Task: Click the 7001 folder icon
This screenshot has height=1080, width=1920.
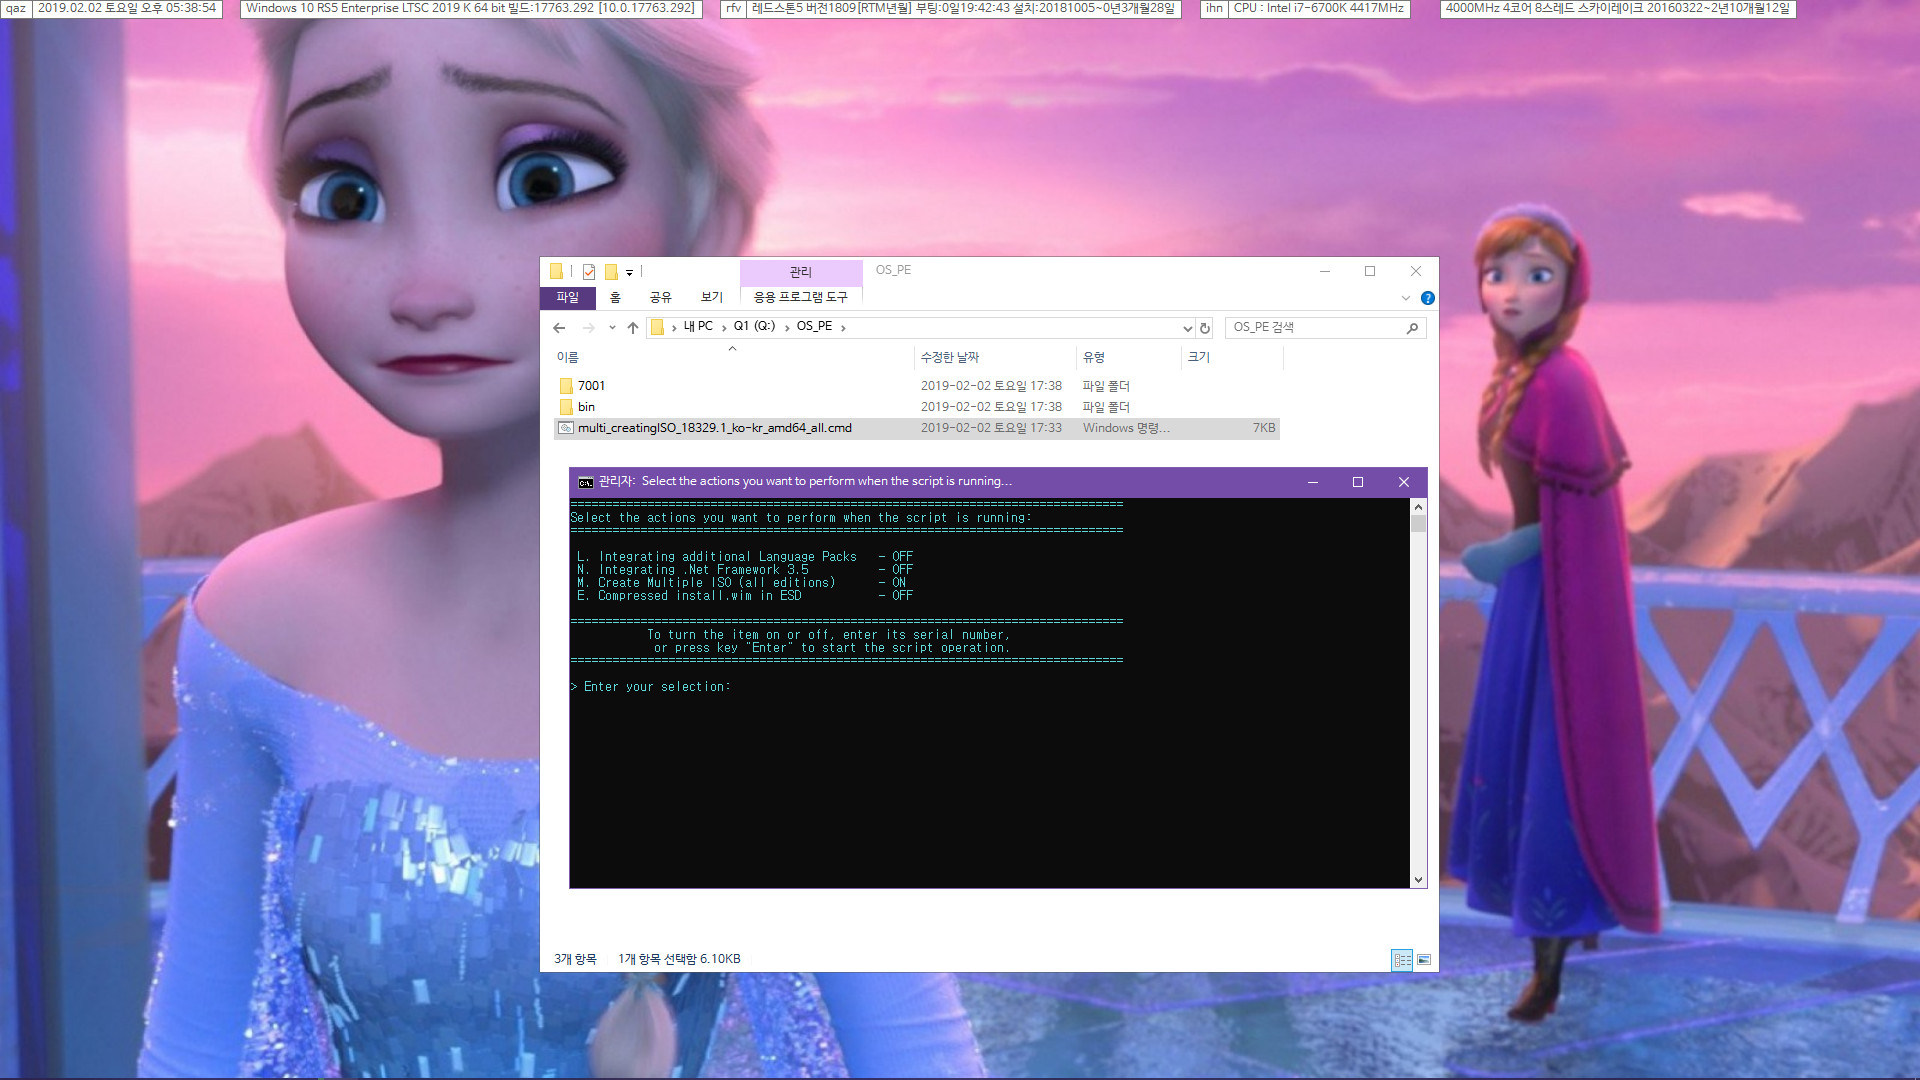Action: pos(566,386)
